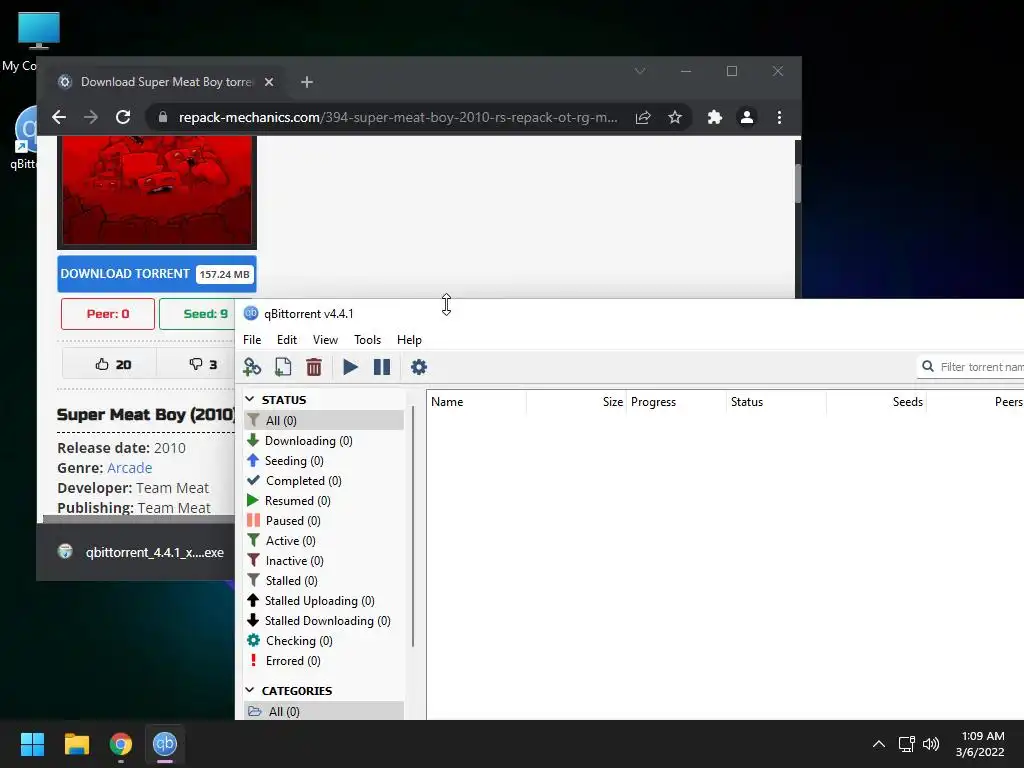The width and height of the screenshot is (1024, 768).
Task: Click the thumbs up like icon
Action: (x=102, y=364)
